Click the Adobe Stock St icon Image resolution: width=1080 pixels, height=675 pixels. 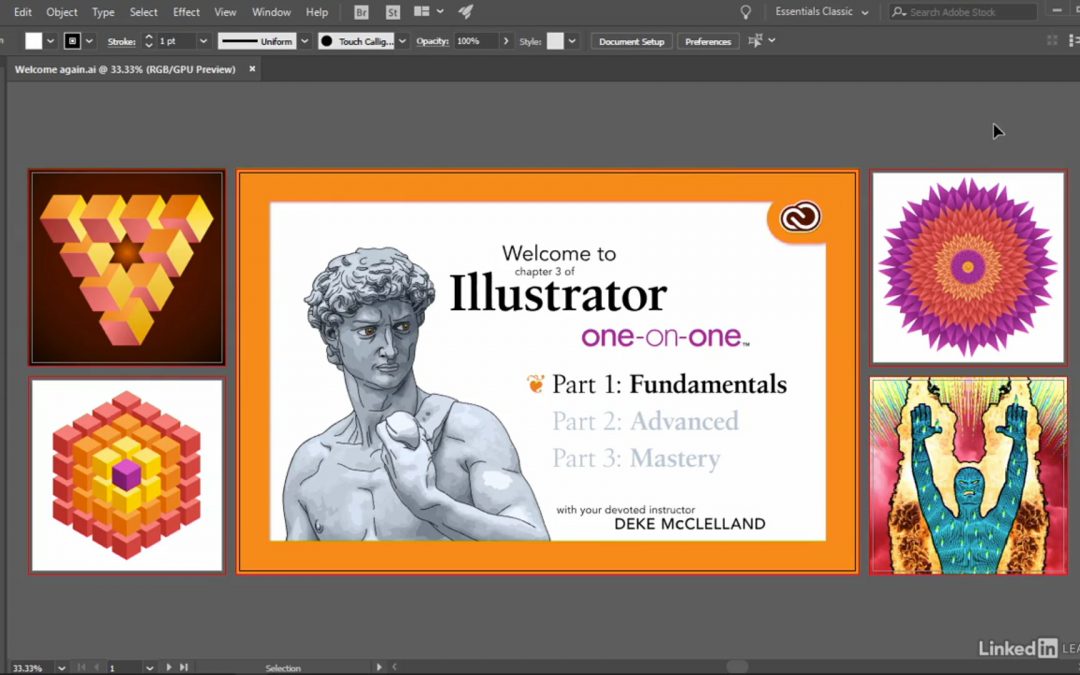(x=392, y=12)
